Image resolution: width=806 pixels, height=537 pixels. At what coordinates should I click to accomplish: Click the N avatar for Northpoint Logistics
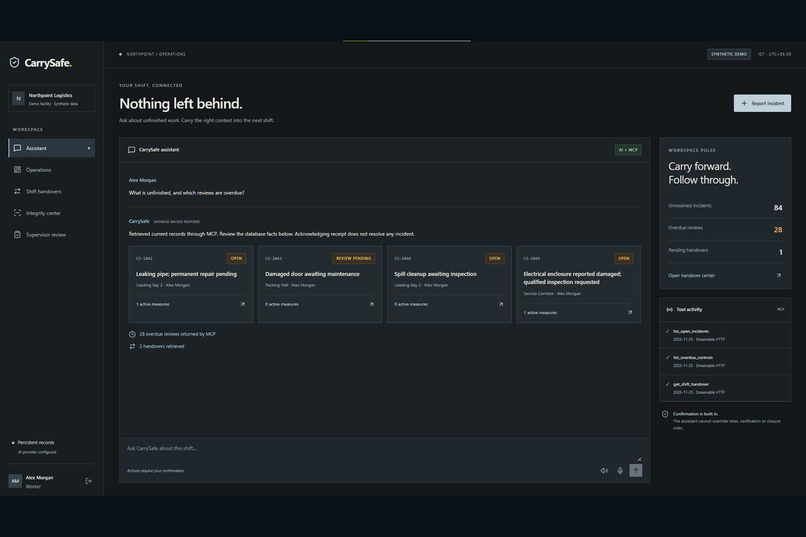click(x=19, y=98)
